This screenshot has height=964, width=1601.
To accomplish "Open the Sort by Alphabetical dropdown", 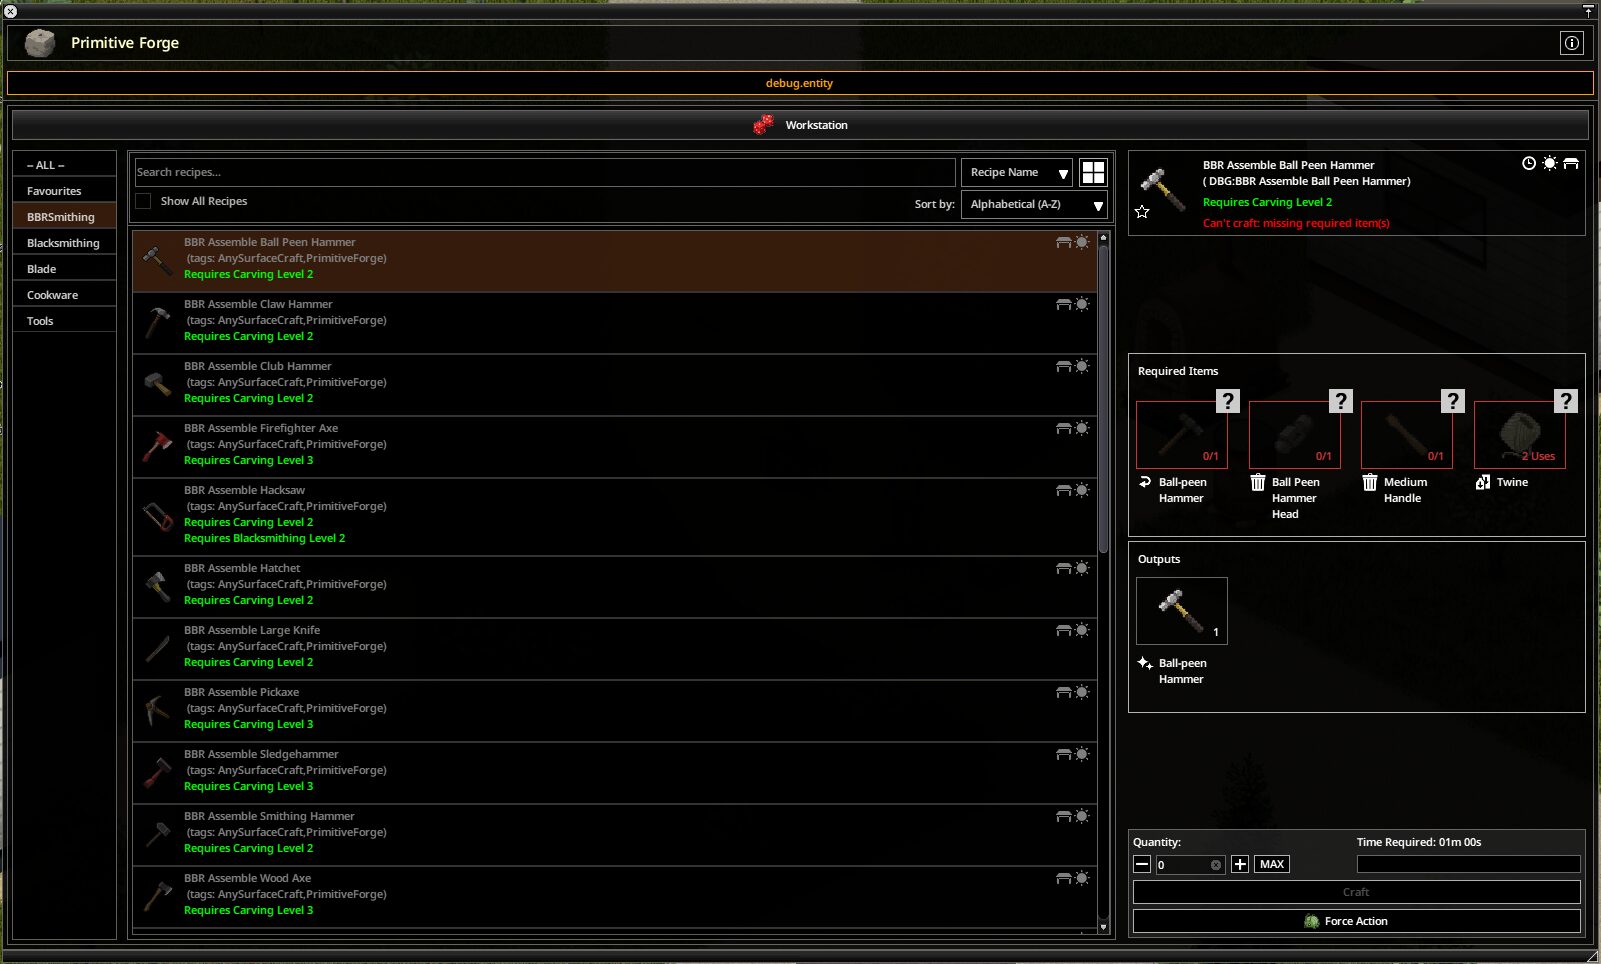I will point(1034,205).
